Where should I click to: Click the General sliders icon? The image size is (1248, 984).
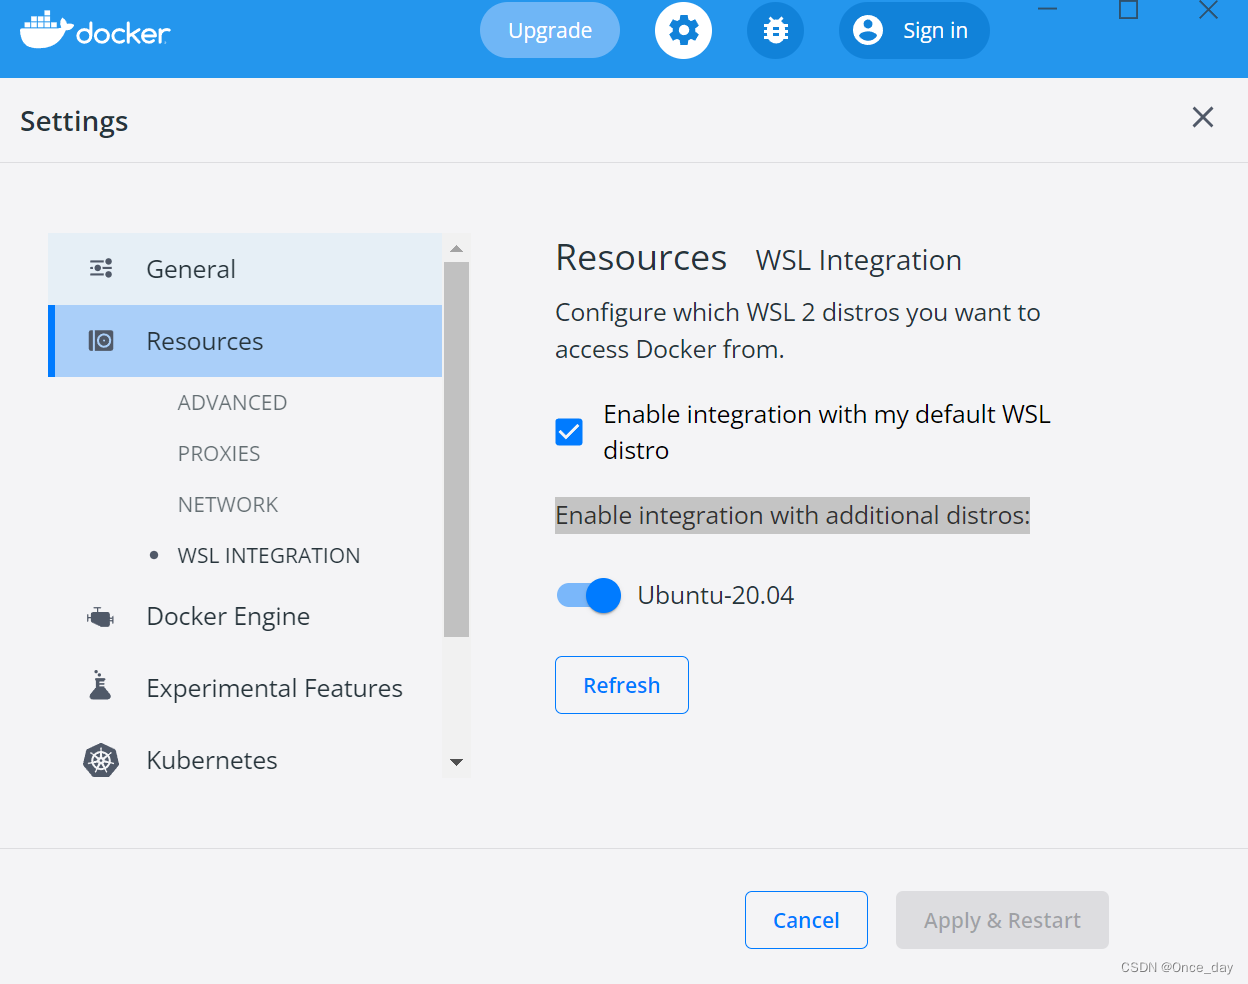[x=101, y=268]
